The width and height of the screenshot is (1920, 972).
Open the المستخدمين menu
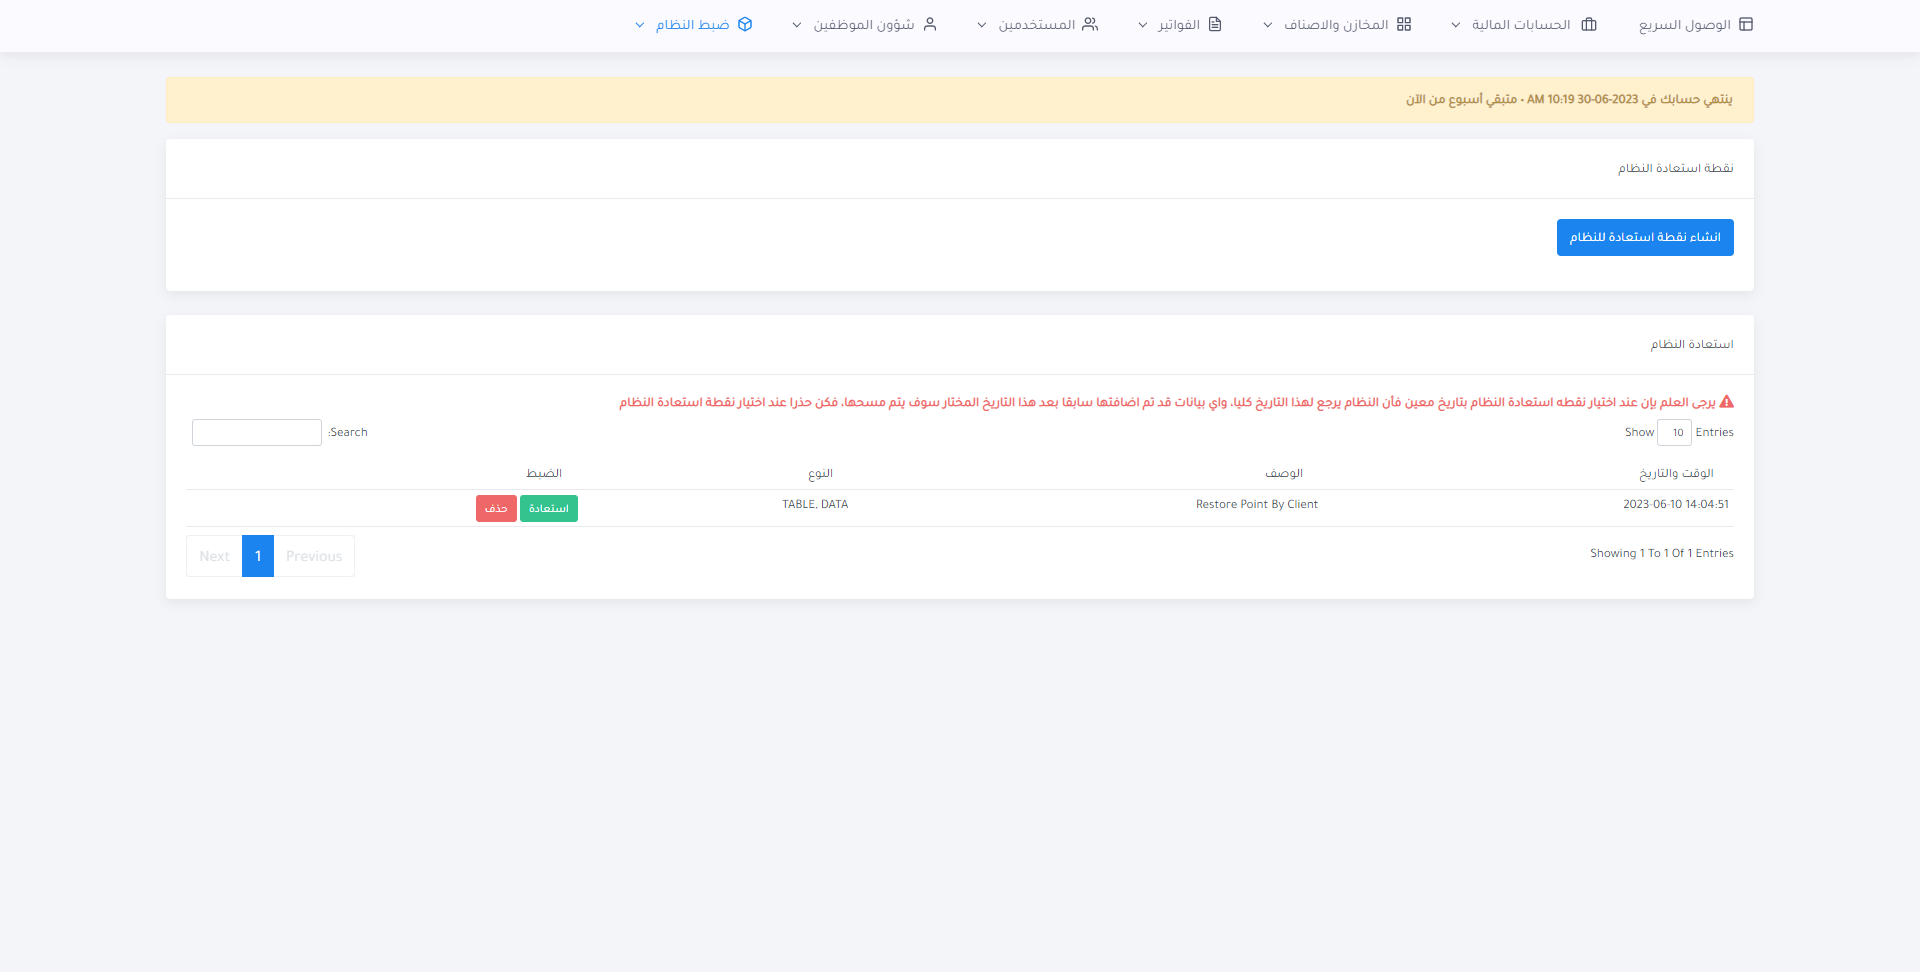click(x=1036, y=24)
